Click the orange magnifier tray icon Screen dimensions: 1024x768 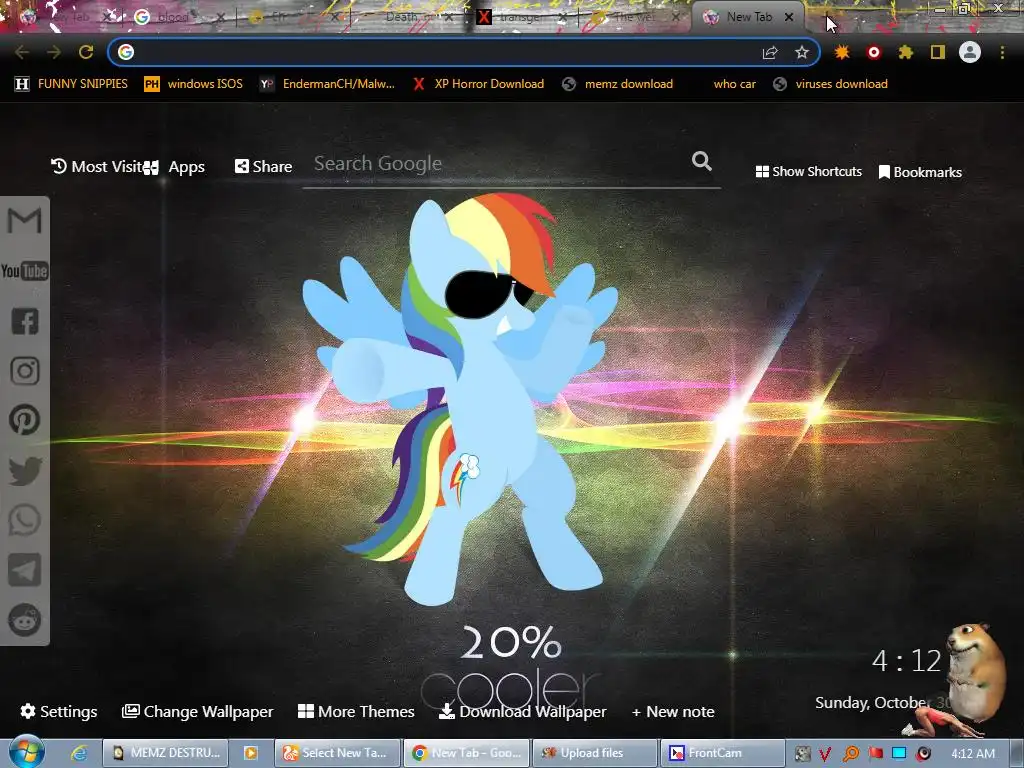click(851, 754)
